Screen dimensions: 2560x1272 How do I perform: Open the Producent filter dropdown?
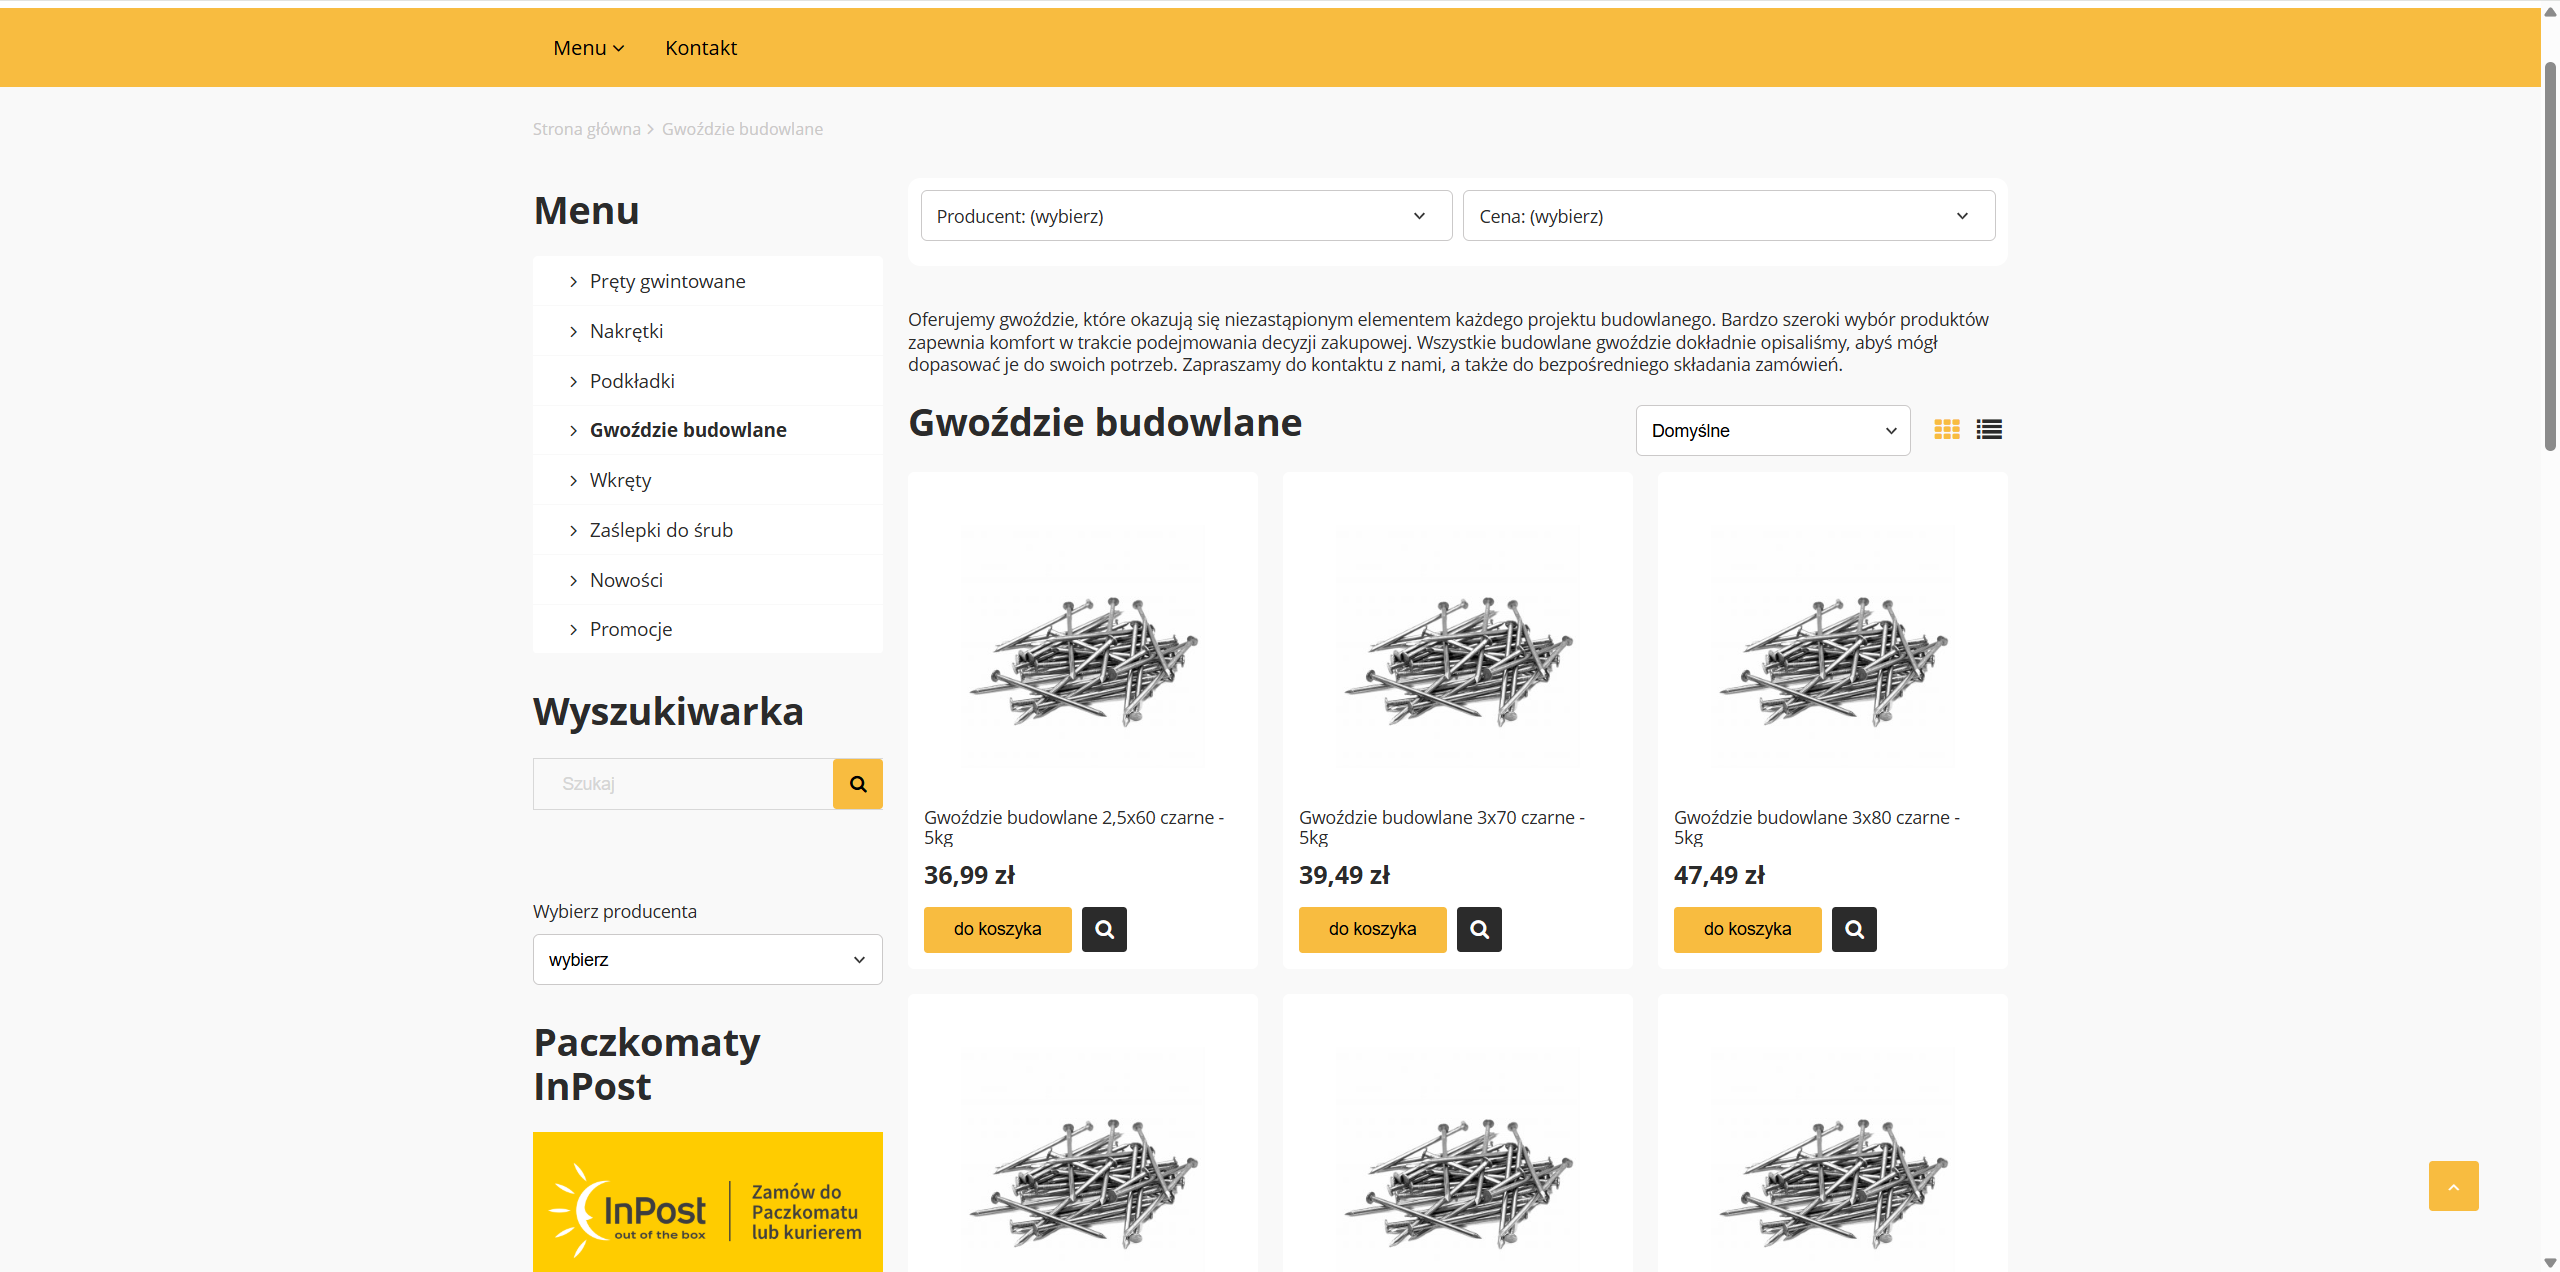click(x=1186, y=215)
